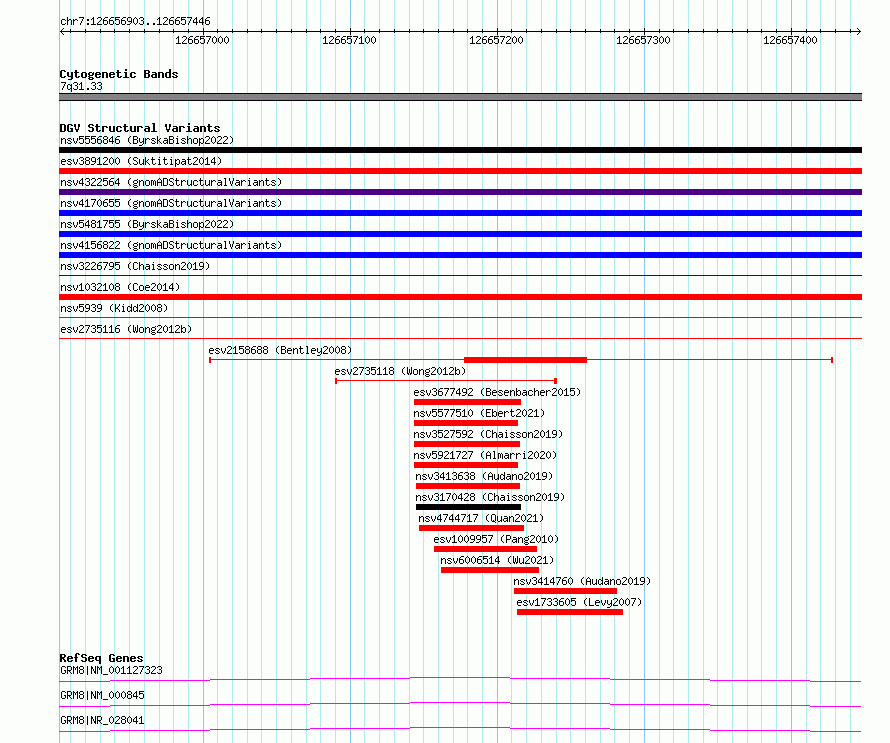Screen dimensions: 890x743
Task: Select nsv4156822 (gnomADStructuralVariants) label
Action: point(171,245)
